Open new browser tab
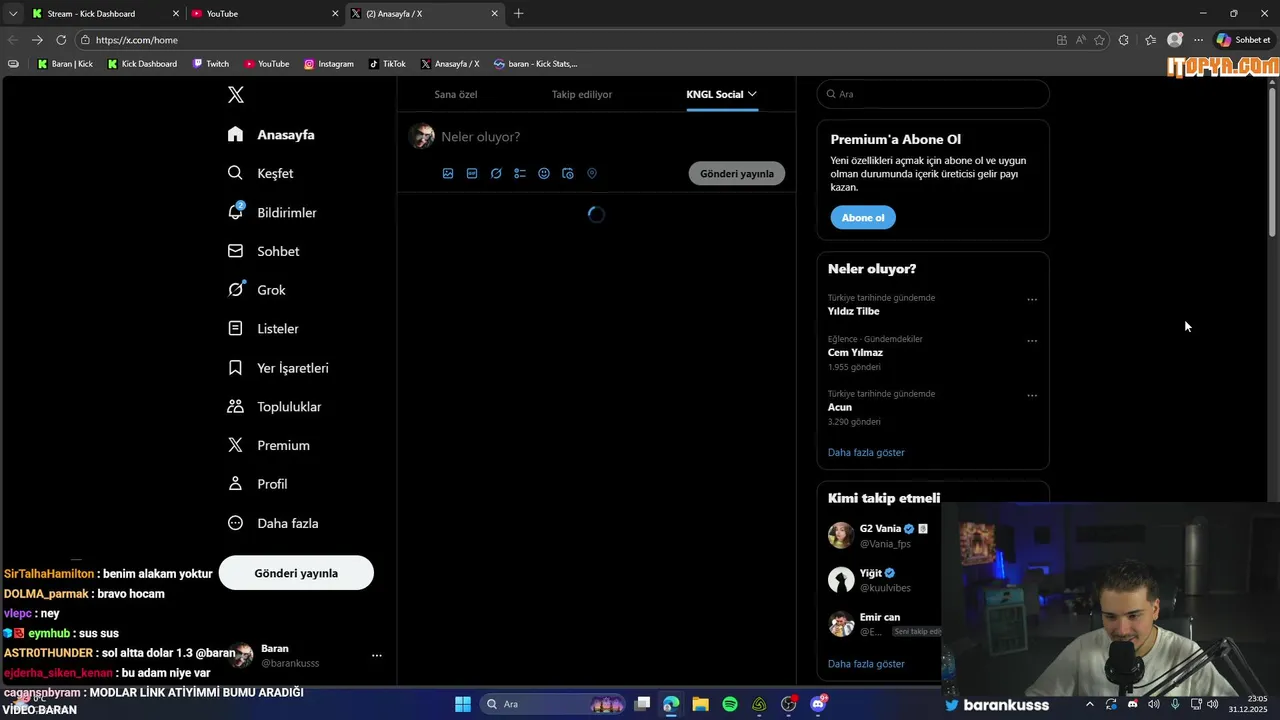 [518, 14]
